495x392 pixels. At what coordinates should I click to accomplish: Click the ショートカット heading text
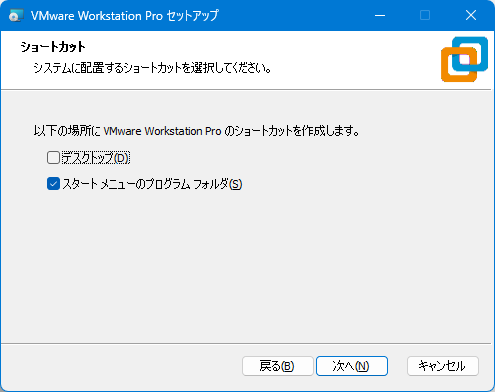(53, 47)
